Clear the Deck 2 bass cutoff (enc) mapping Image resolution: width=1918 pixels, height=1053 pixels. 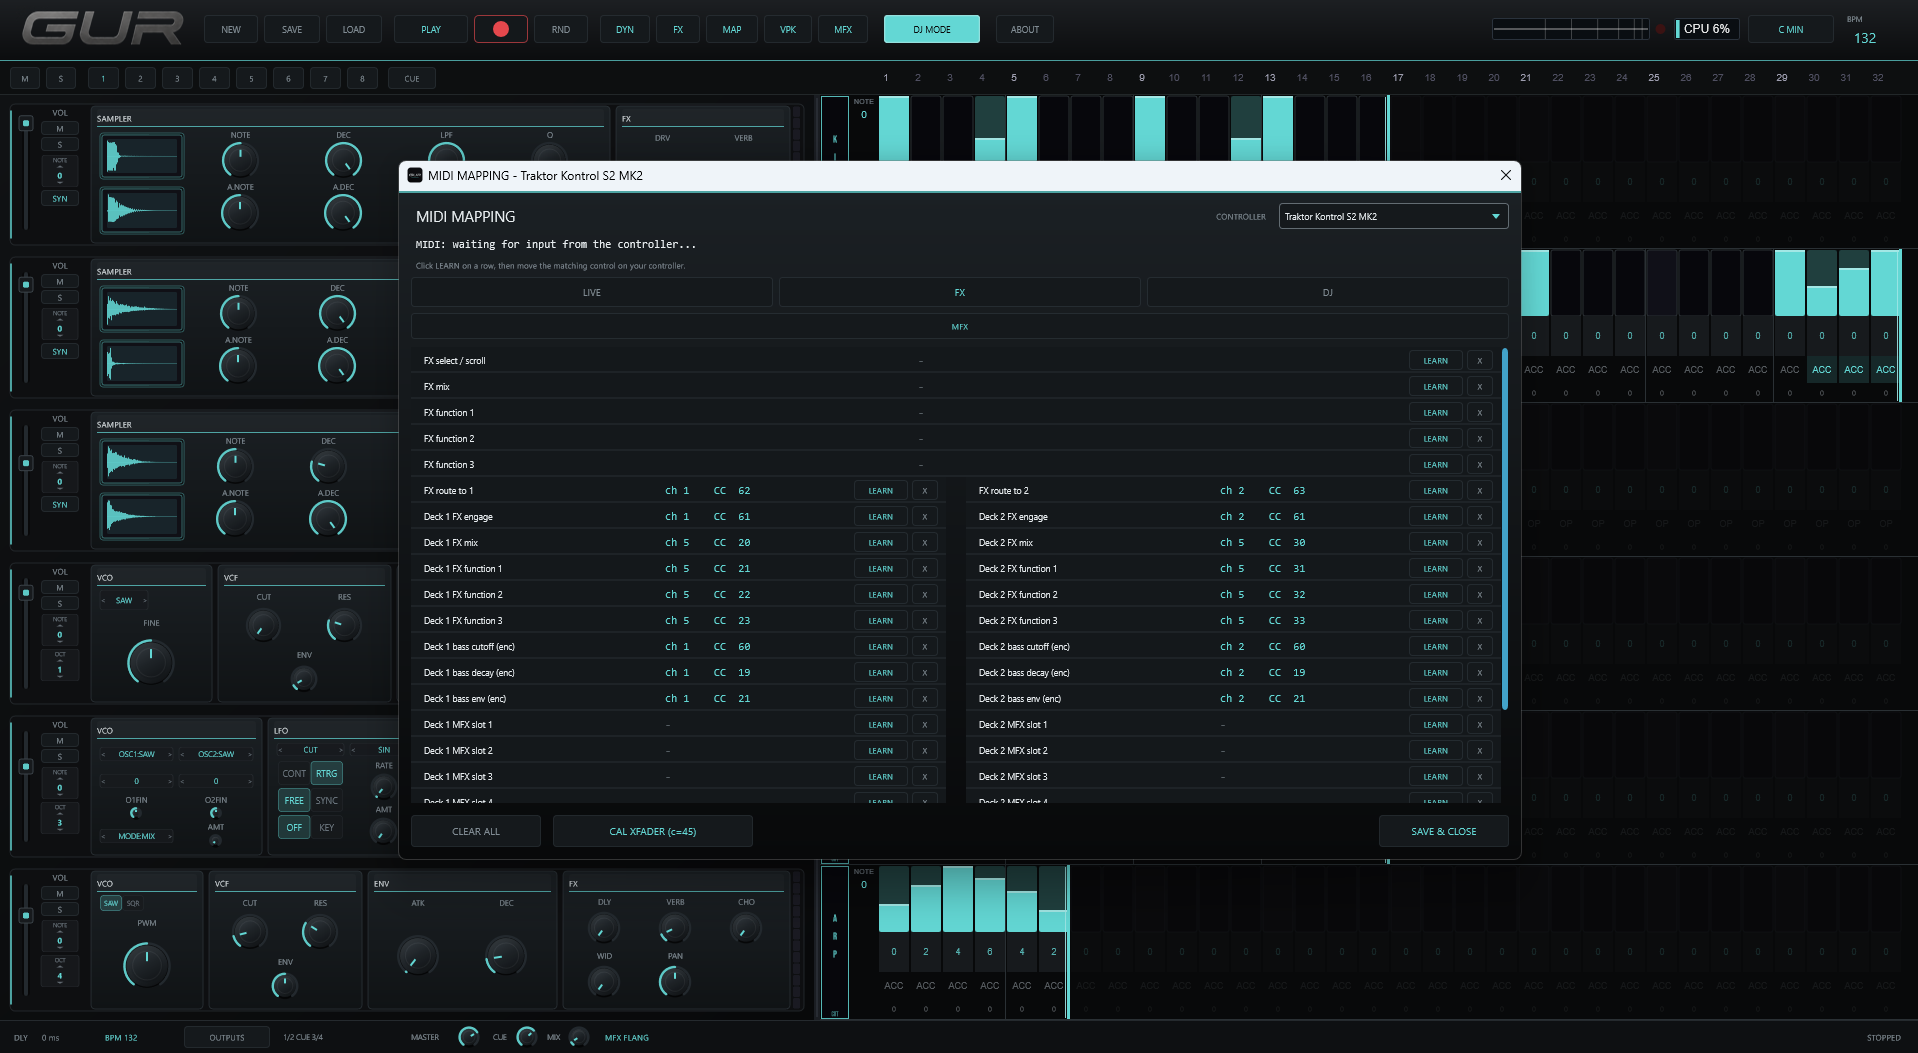tap(1480, 647)
